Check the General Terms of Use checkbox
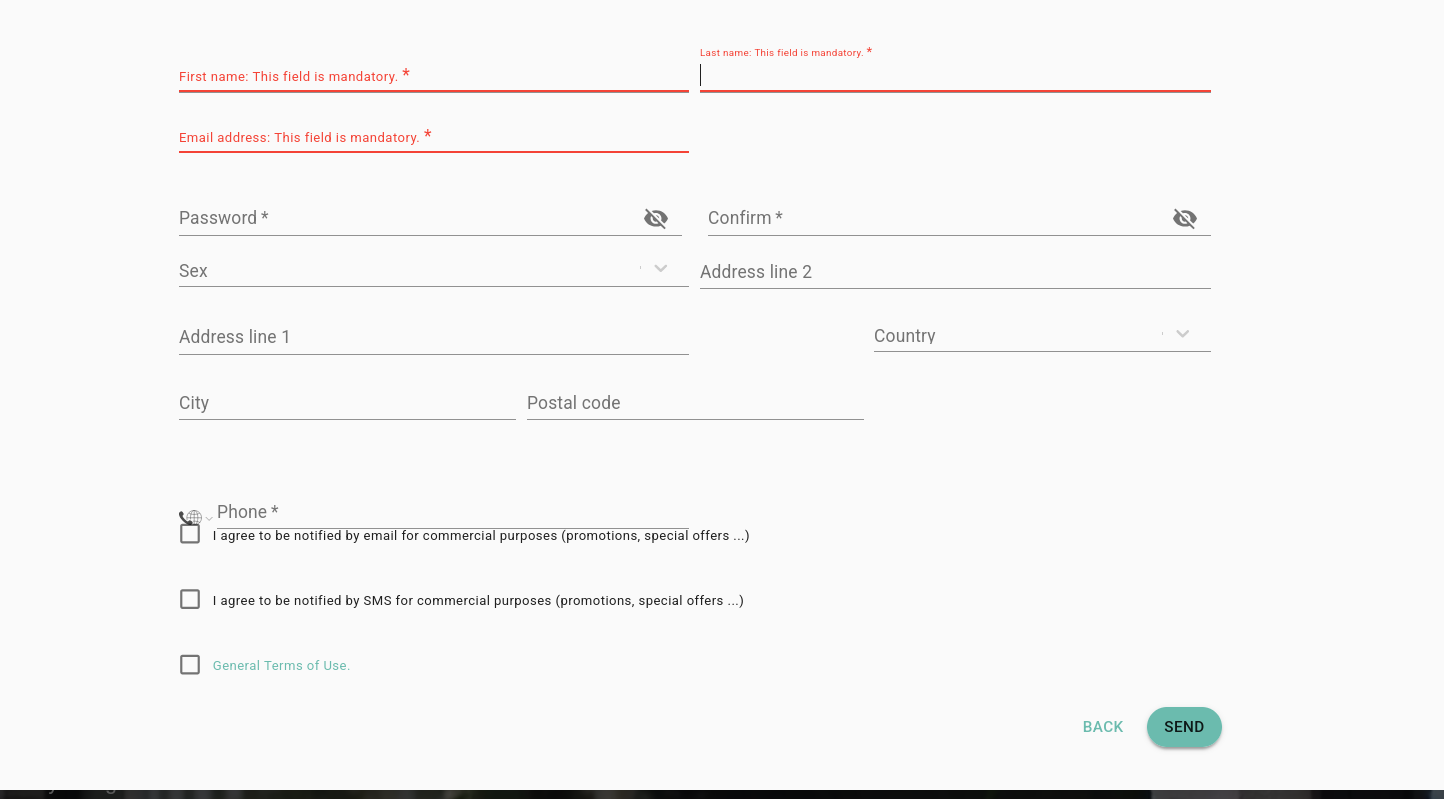Viewport: 1444px width, 799px height. [190, 665]
